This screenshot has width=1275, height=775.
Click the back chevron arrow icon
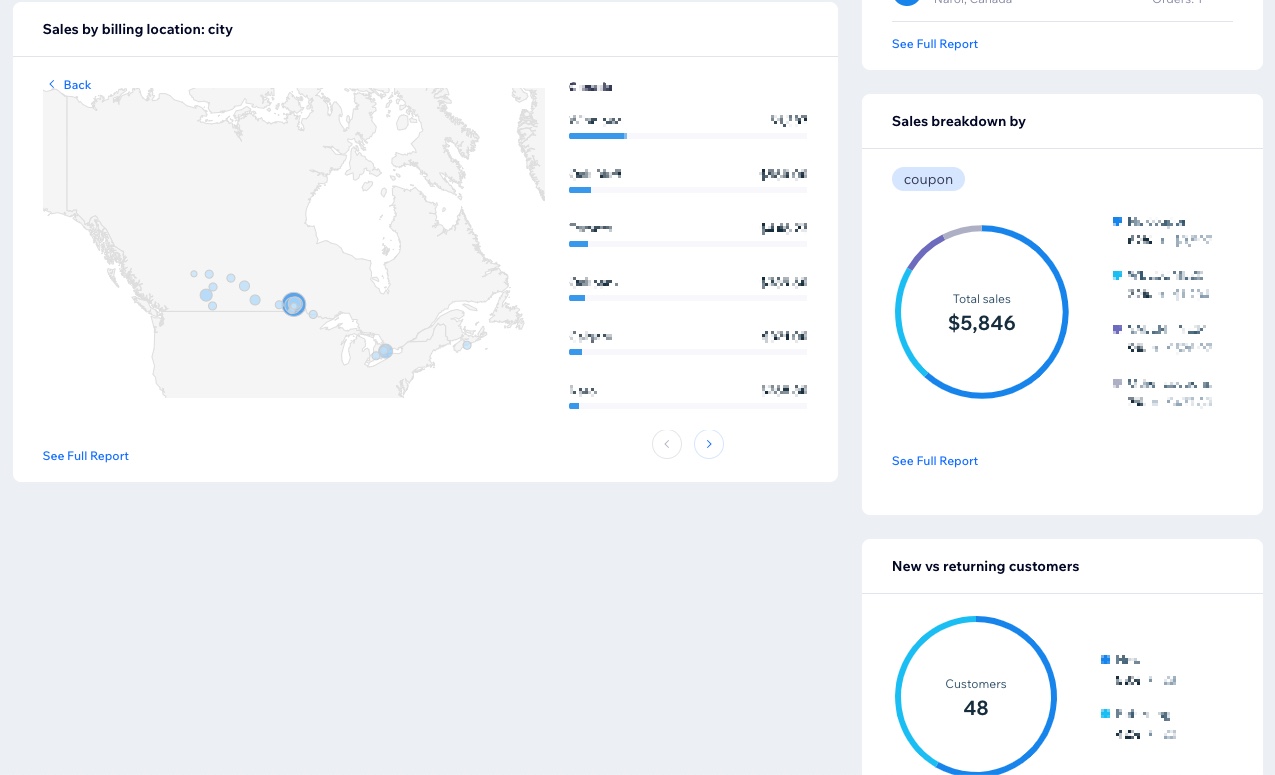(52, 84)
